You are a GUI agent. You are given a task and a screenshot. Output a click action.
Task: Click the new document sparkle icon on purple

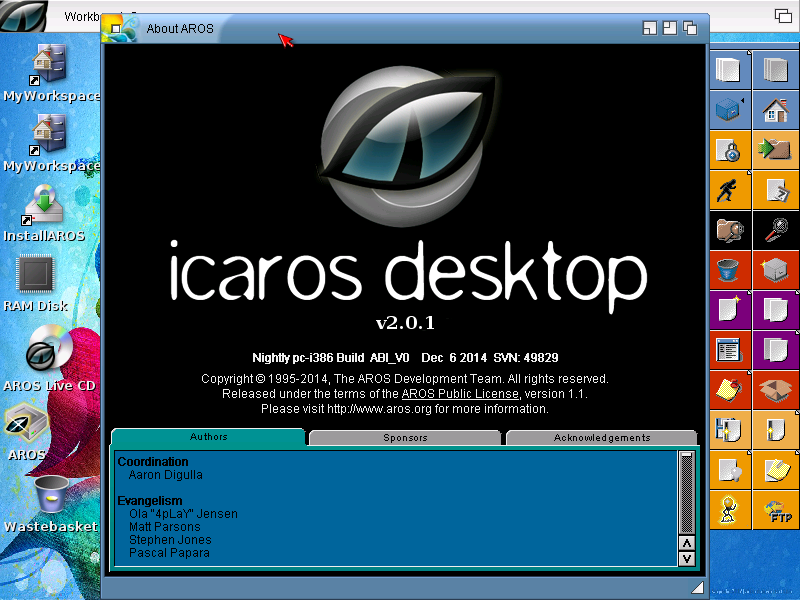[x=730, y=309]
